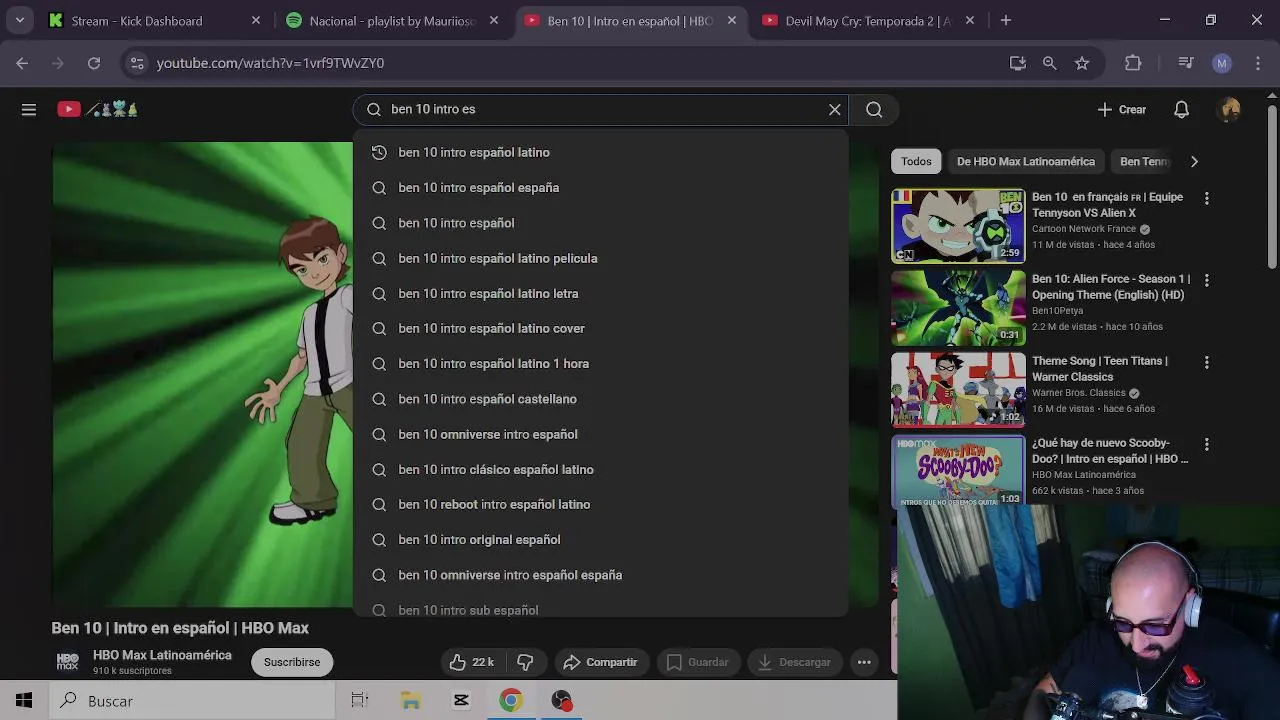The image size is (1280, 720).
Task: Open options for Teen Titans Theme Song
Action: click(1206, 363)
